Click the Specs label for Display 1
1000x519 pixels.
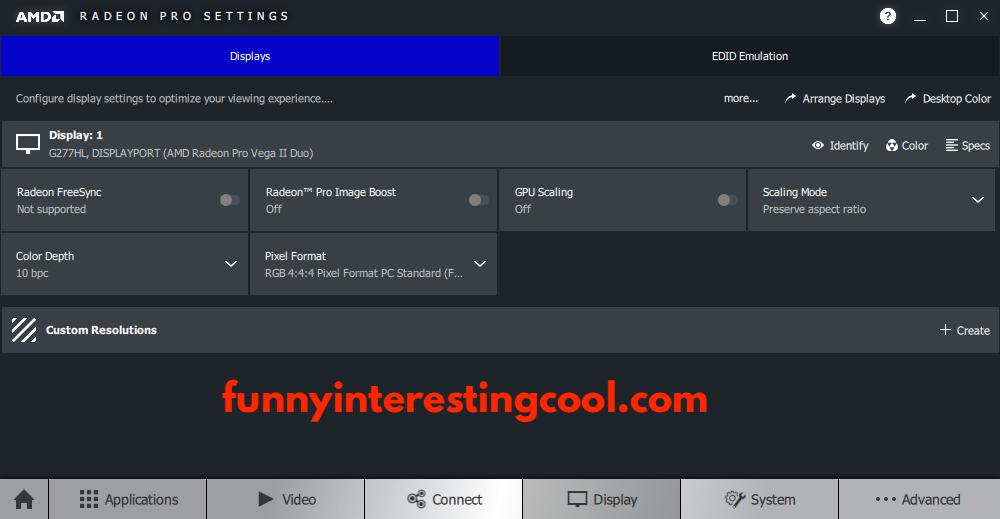coord(976,145)
